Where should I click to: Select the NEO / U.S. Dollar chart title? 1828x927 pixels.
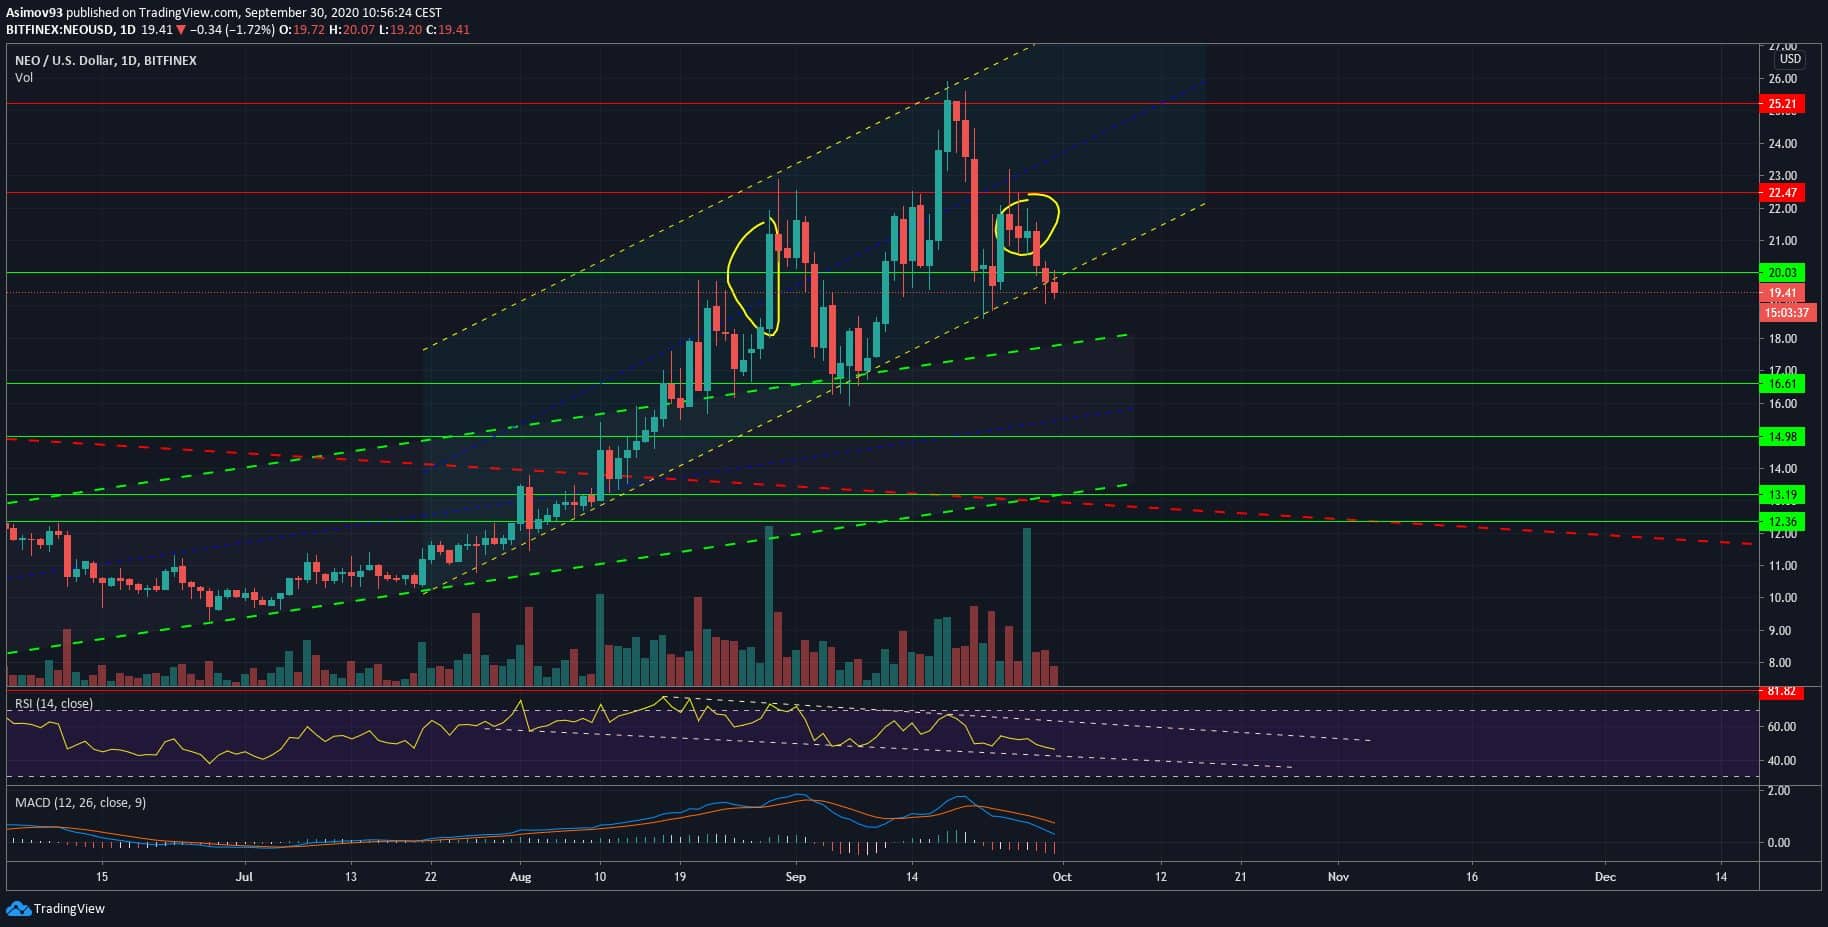pos(105,61)
